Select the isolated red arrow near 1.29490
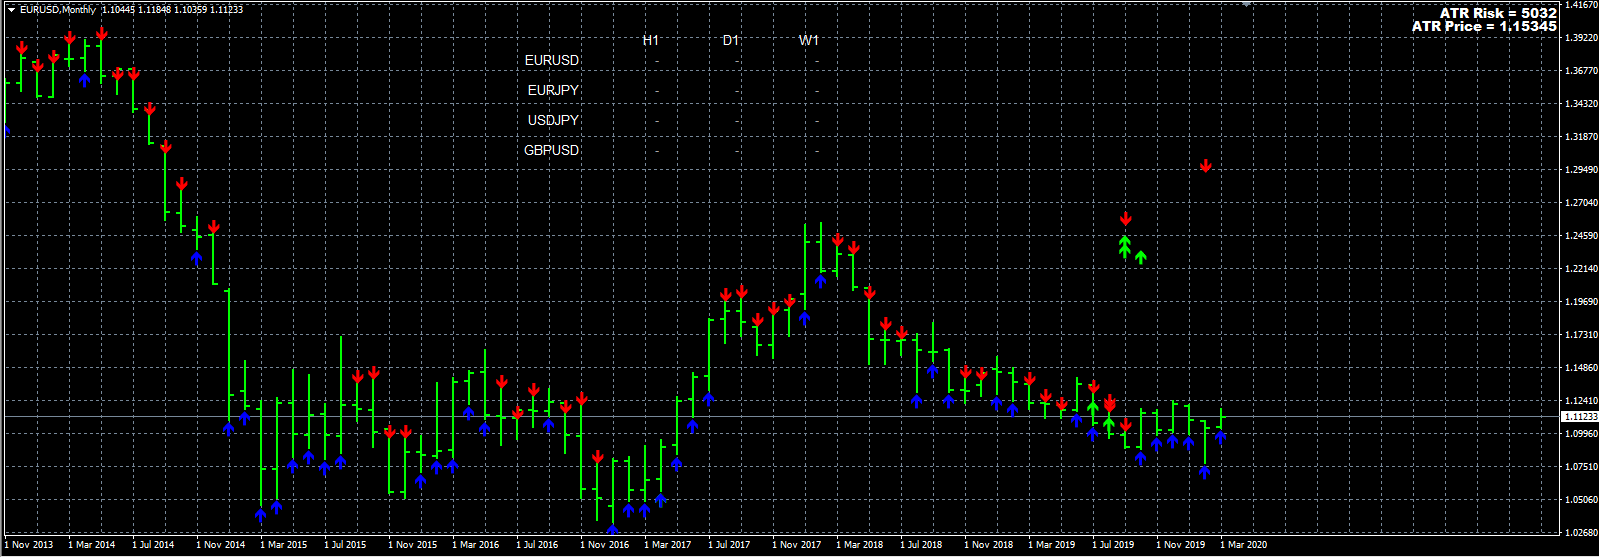 point(1206,166)
